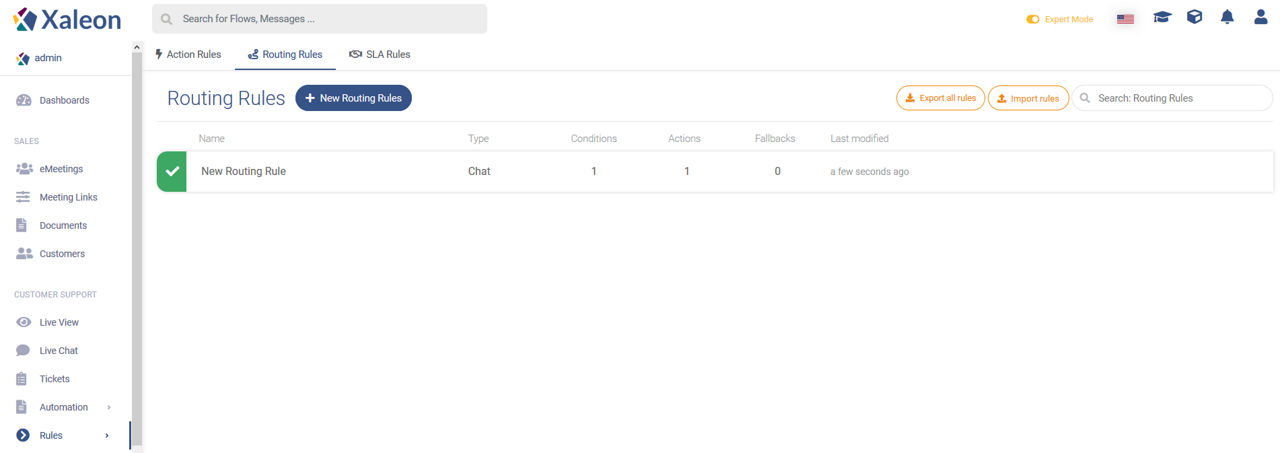
Task: Select the US flag language icon
Action: (1125, 19)
